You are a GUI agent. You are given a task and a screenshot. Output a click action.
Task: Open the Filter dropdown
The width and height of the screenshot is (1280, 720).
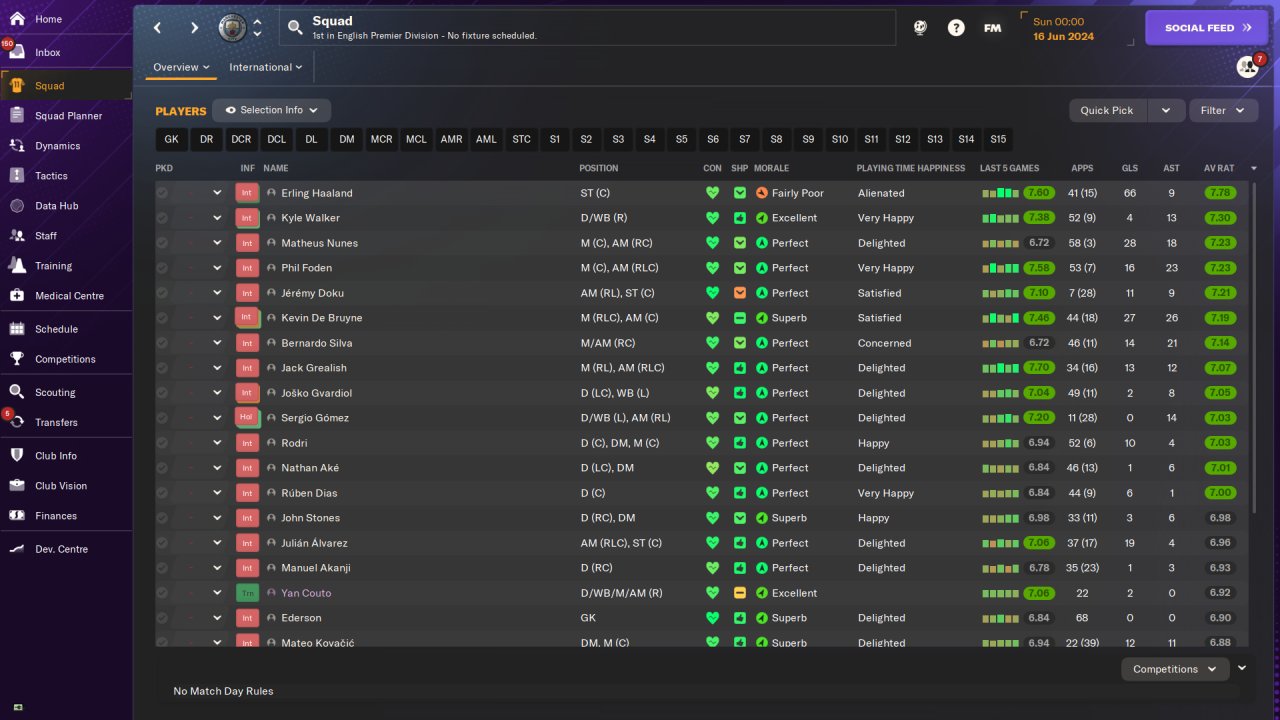point(1223,110)
